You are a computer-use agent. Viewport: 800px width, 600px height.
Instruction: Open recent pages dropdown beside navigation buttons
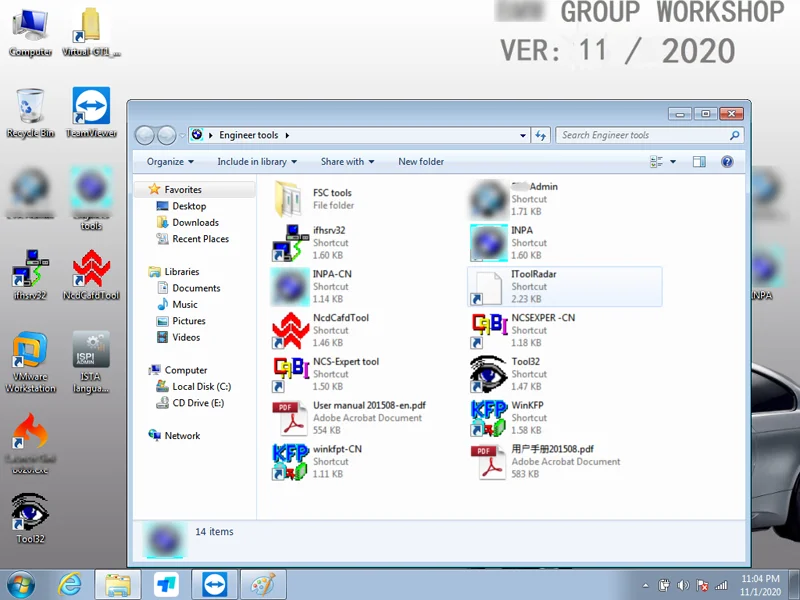pos(182,136)
